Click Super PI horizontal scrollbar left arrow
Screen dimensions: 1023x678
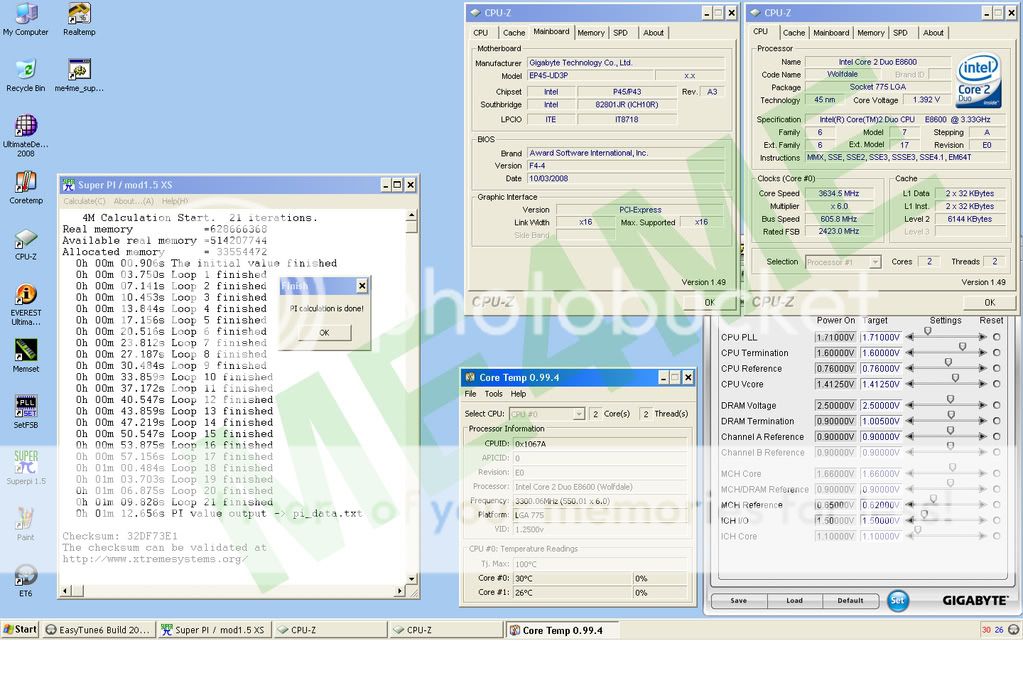point(65,591)
